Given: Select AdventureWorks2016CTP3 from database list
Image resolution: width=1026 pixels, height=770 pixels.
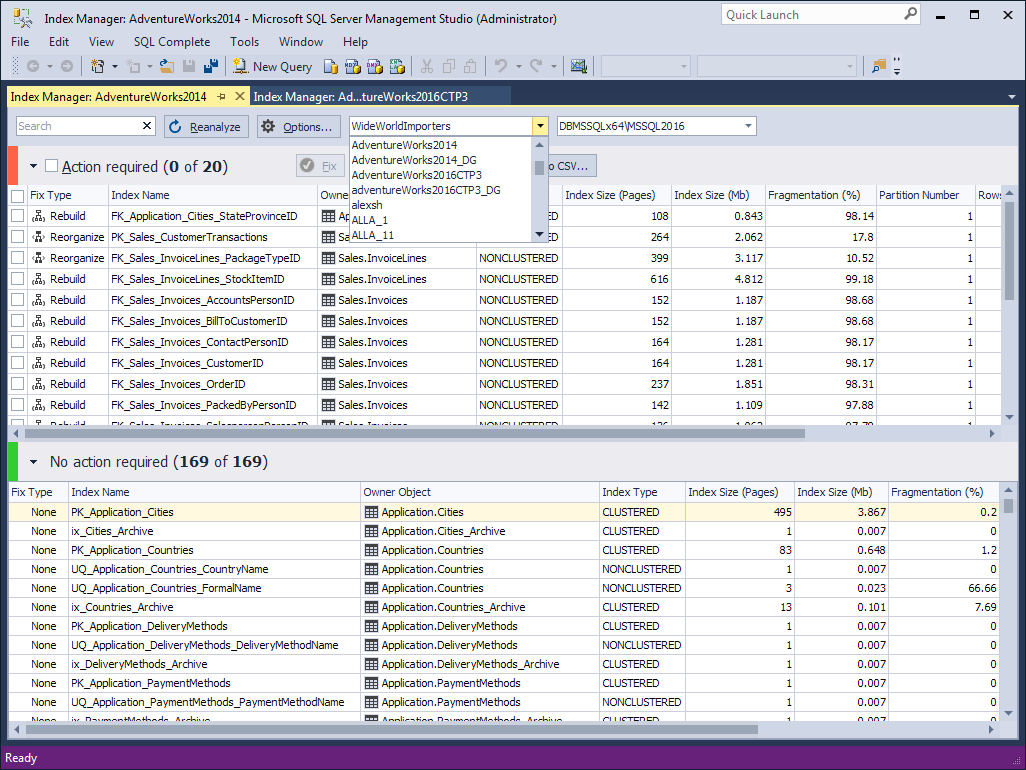Looking at the screenshot, I should pyautogui.click(x=416, y=175).
